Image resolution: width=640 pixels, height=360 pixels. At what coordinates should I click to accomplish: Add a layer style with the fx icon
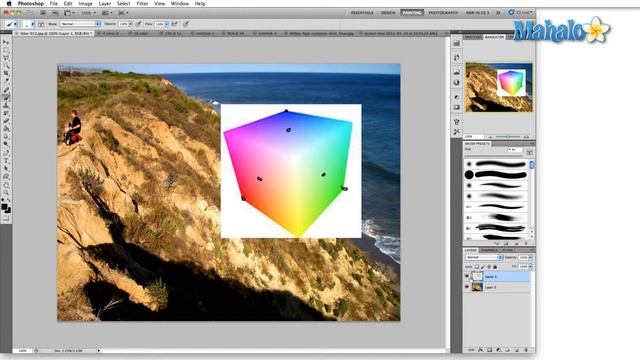tap(481, 350)
